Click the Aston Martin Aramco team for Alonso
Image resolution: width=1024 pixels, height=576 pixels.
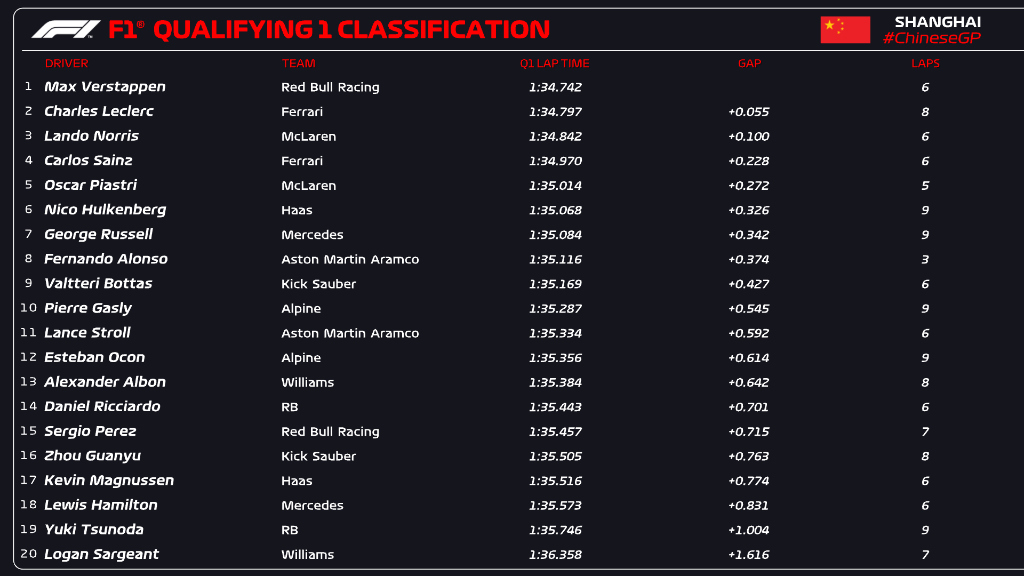pos(350,259)
